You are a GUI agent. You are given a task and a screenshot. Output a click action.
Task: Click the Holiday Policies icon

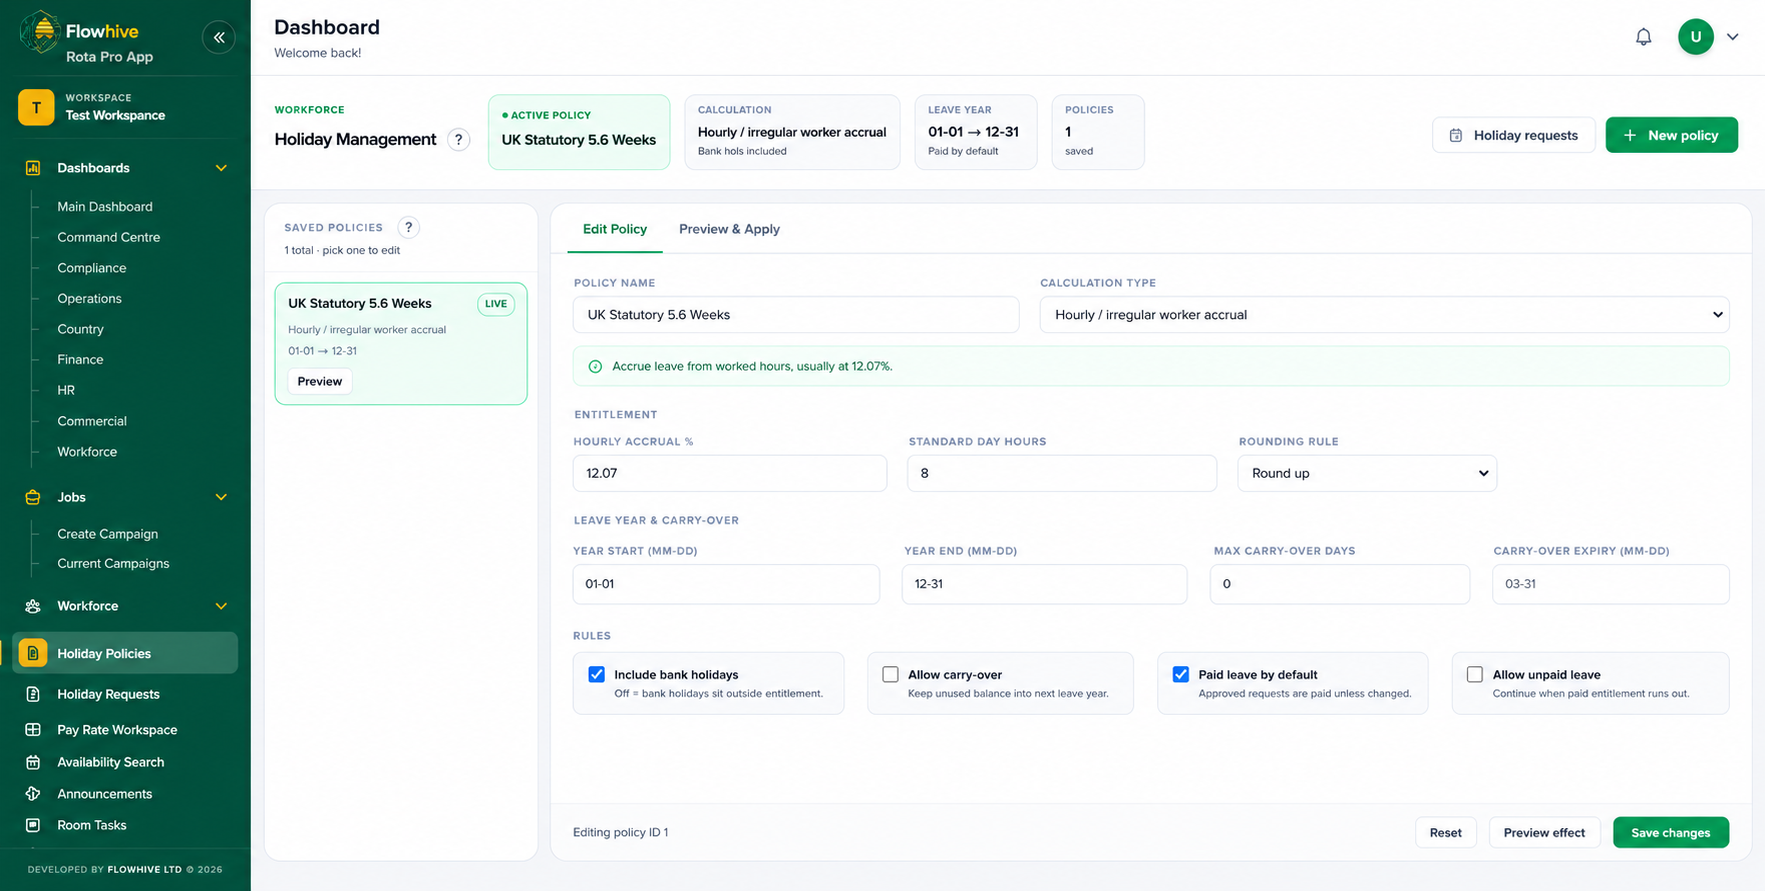click(33, 653)
